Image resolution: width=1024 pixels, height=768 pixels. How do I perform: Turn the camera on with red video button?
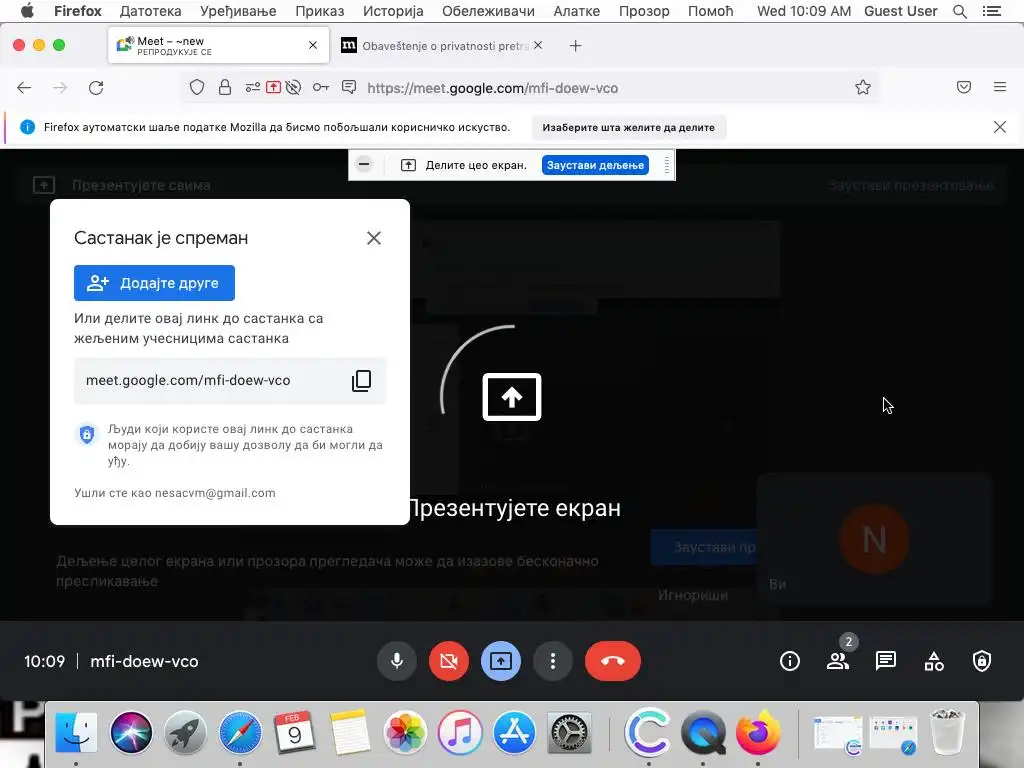pos(449,661)
